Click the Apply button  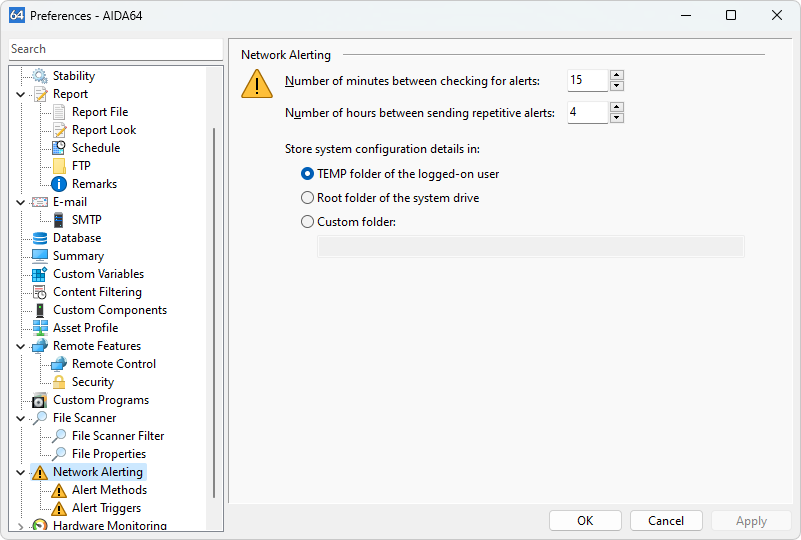pyautogui.click(x=751, y=521)
